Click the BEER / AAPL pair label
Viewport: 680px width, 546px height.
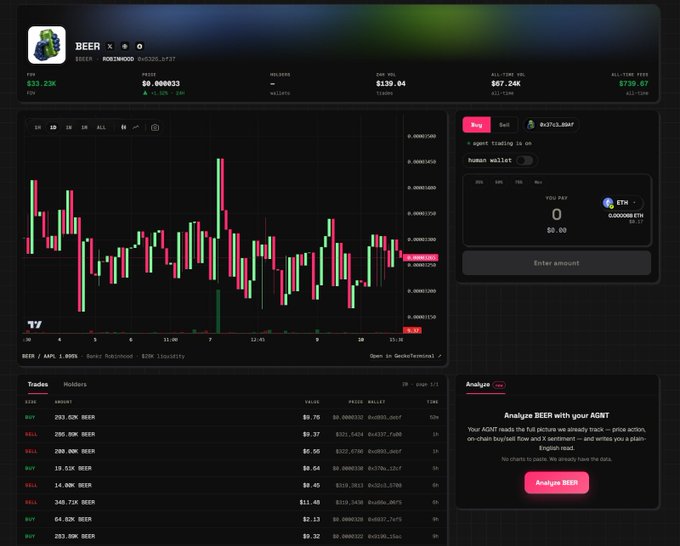49,356
